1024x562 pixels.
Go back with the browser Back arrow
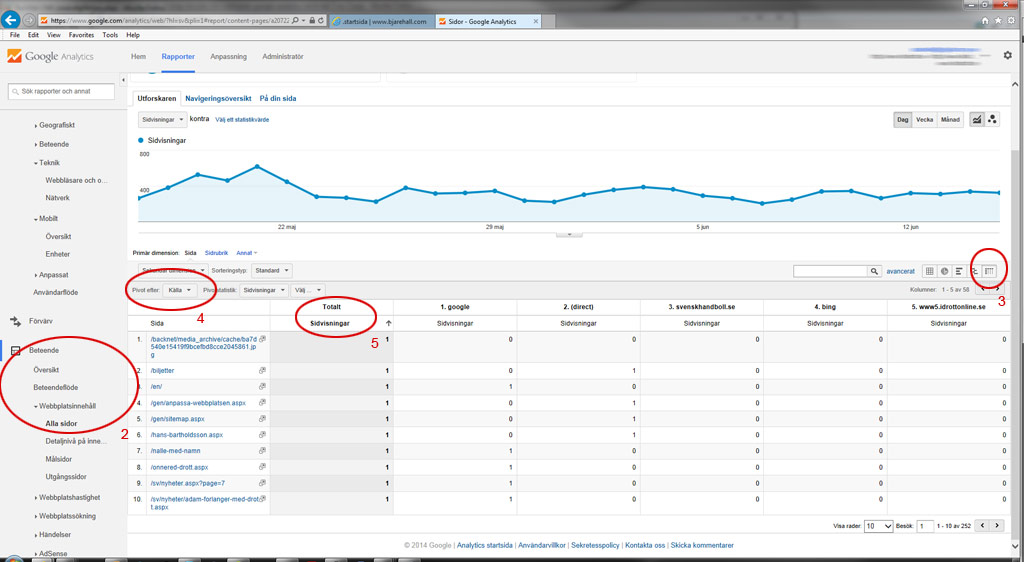pyautogui.click(x=10, y=20)
